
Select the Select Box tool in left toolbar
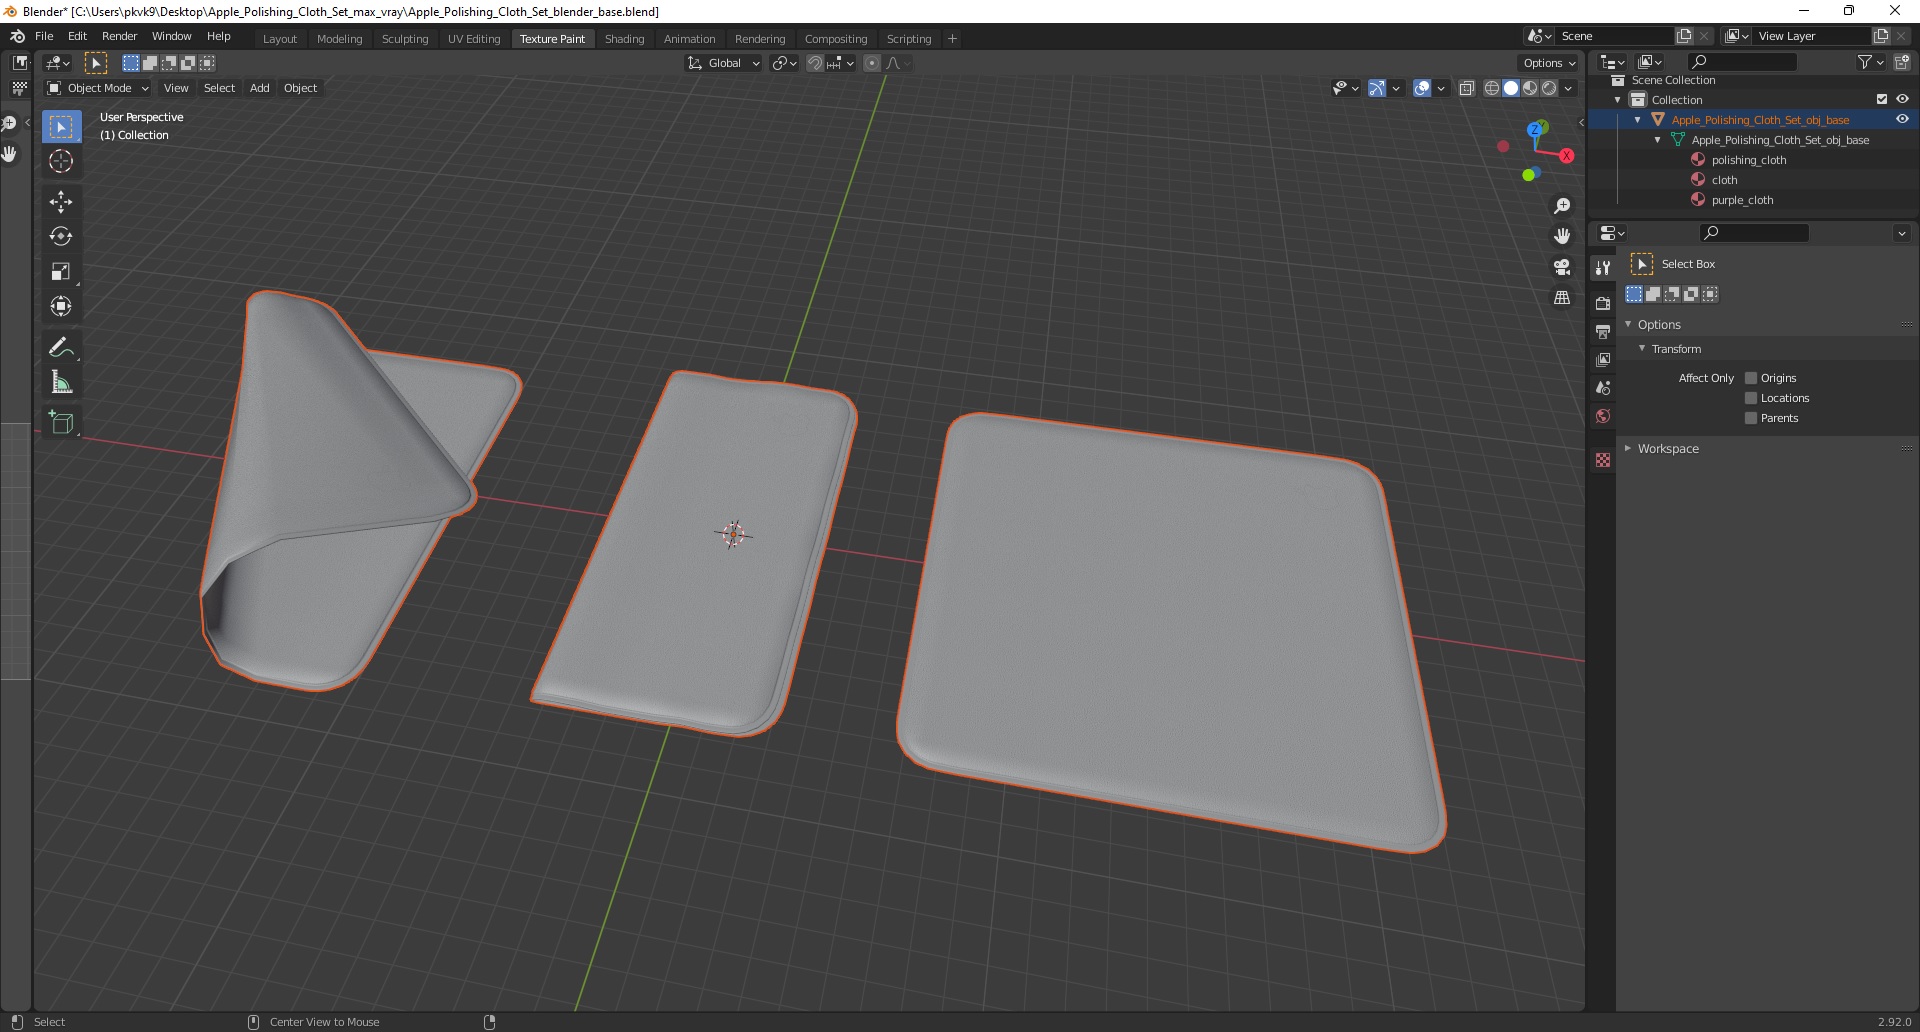[61, 127]
